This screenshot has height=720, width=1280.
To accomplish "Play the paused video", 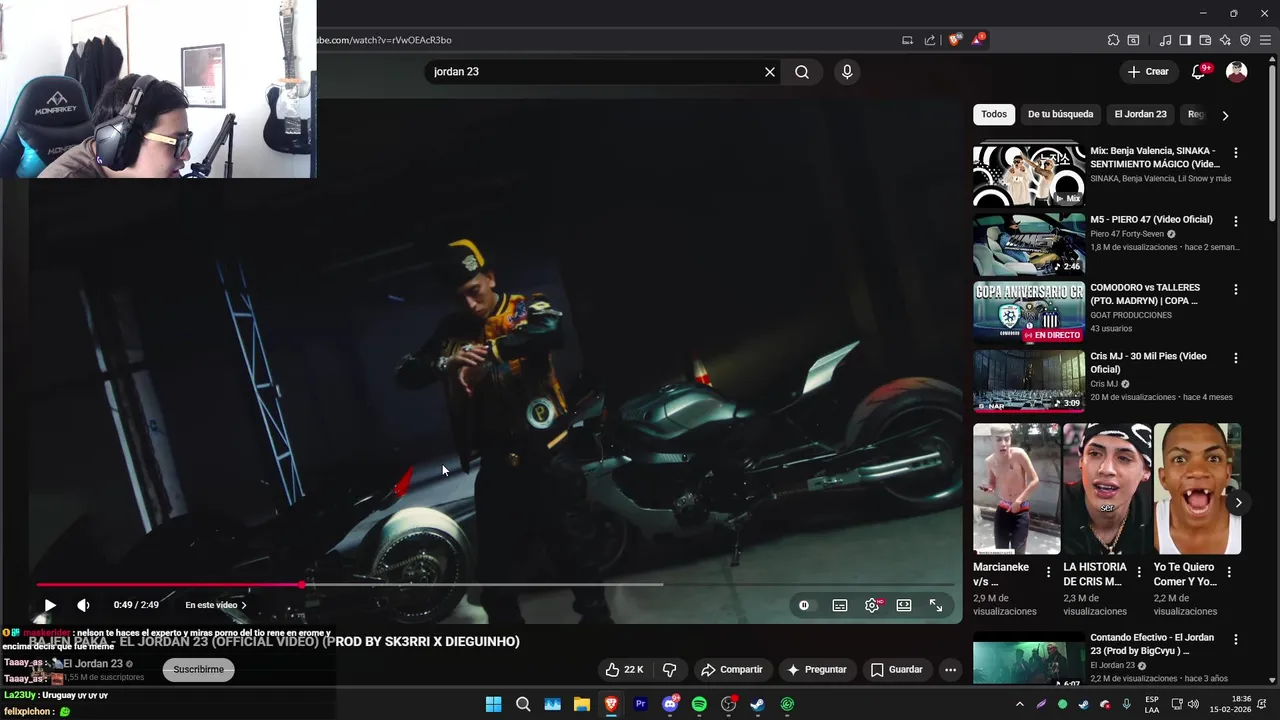I will coord(50,605).
